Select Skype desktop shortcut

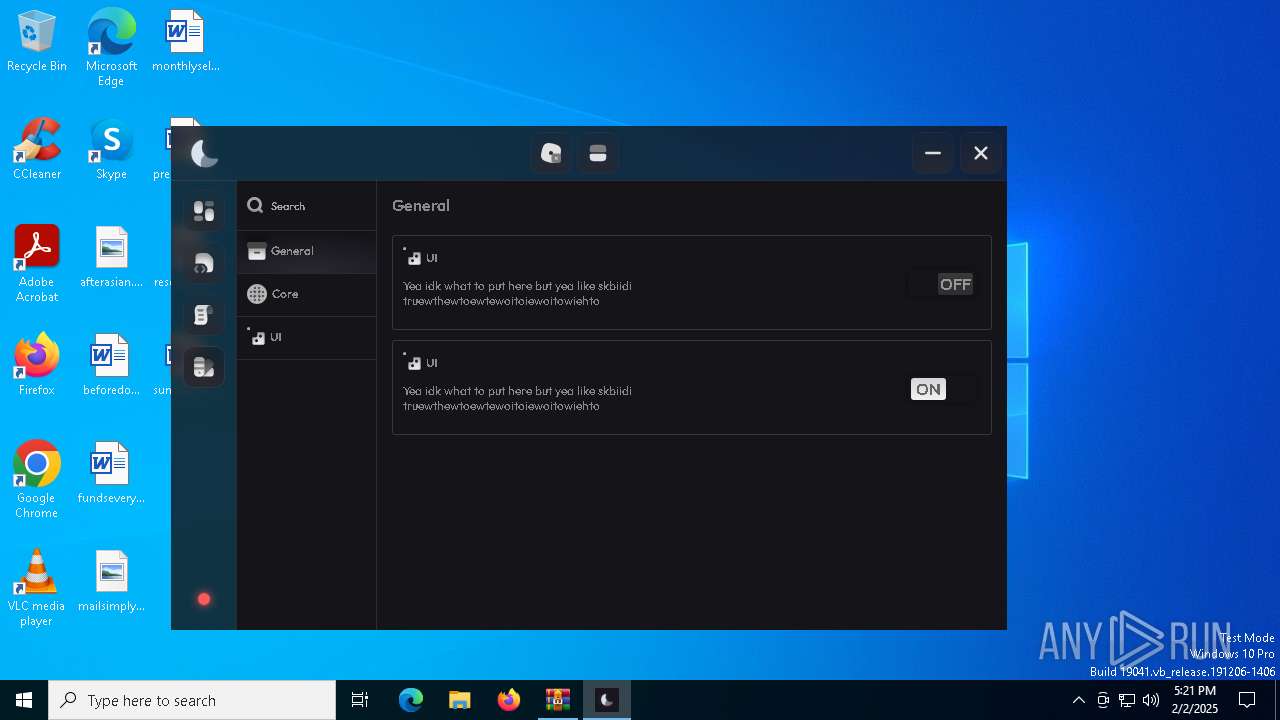[111, 150]
